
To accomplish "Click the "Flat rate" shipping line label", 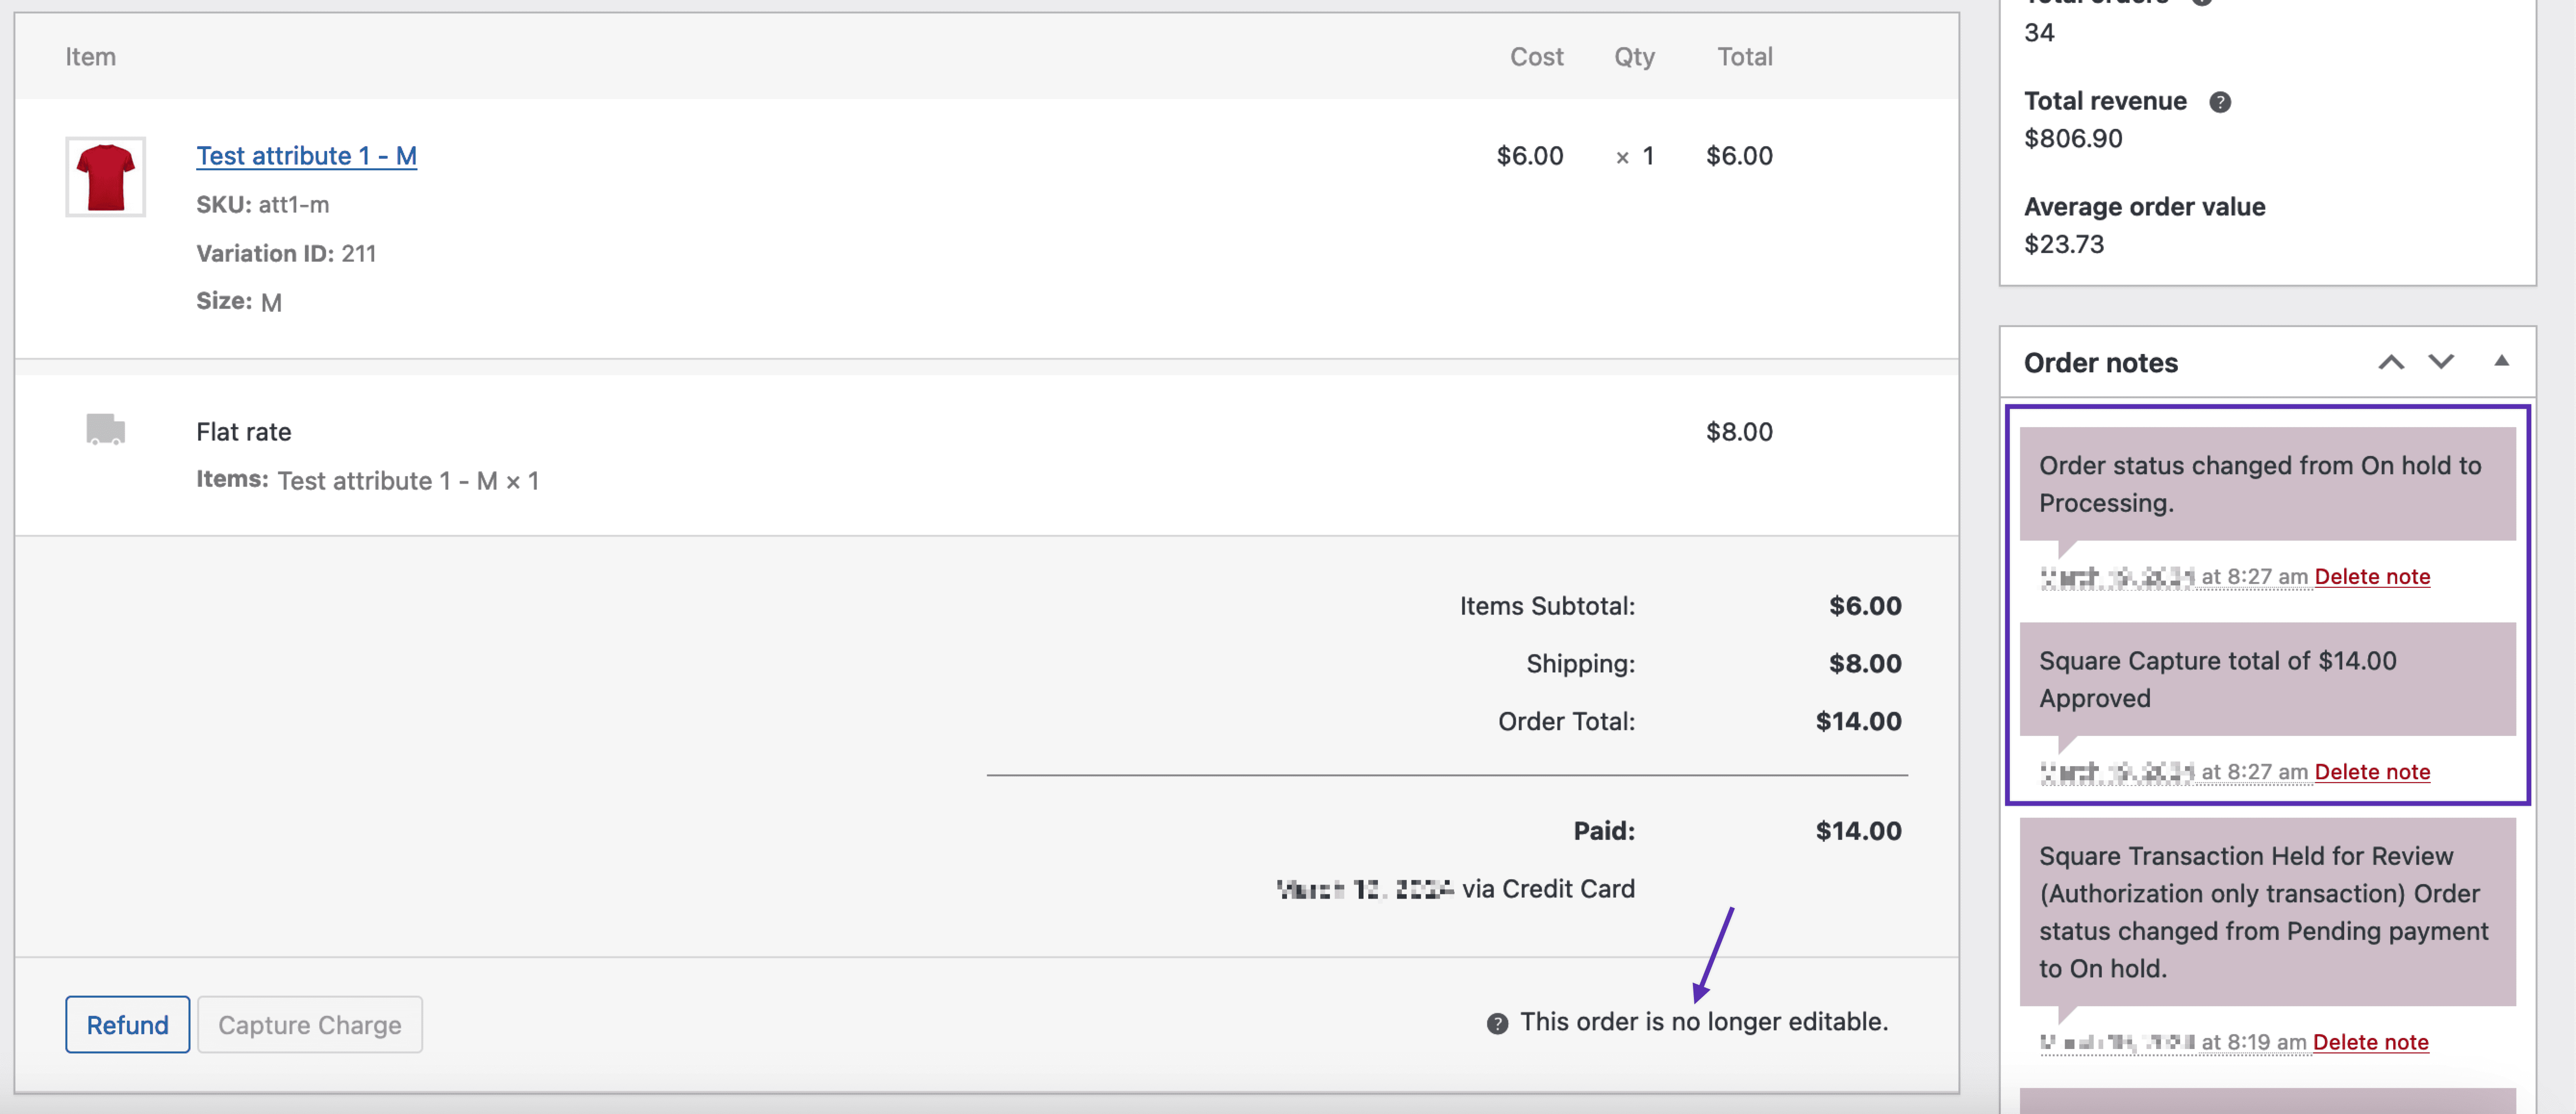I will pyautogui.click(x=243, y=431).
